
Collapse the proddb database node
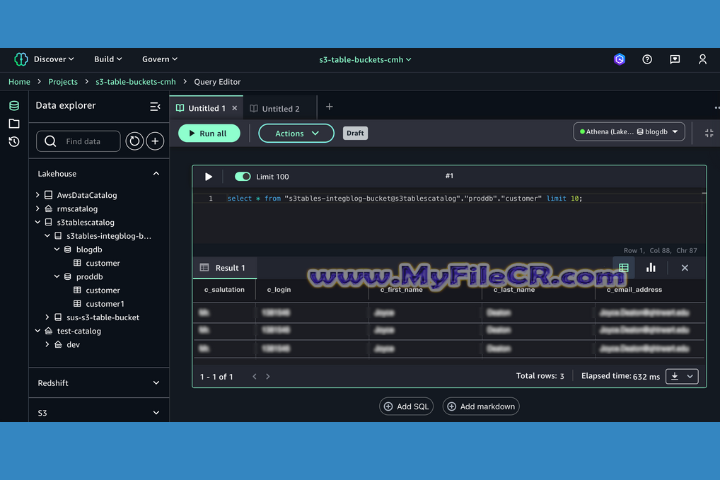pos(57,277)
